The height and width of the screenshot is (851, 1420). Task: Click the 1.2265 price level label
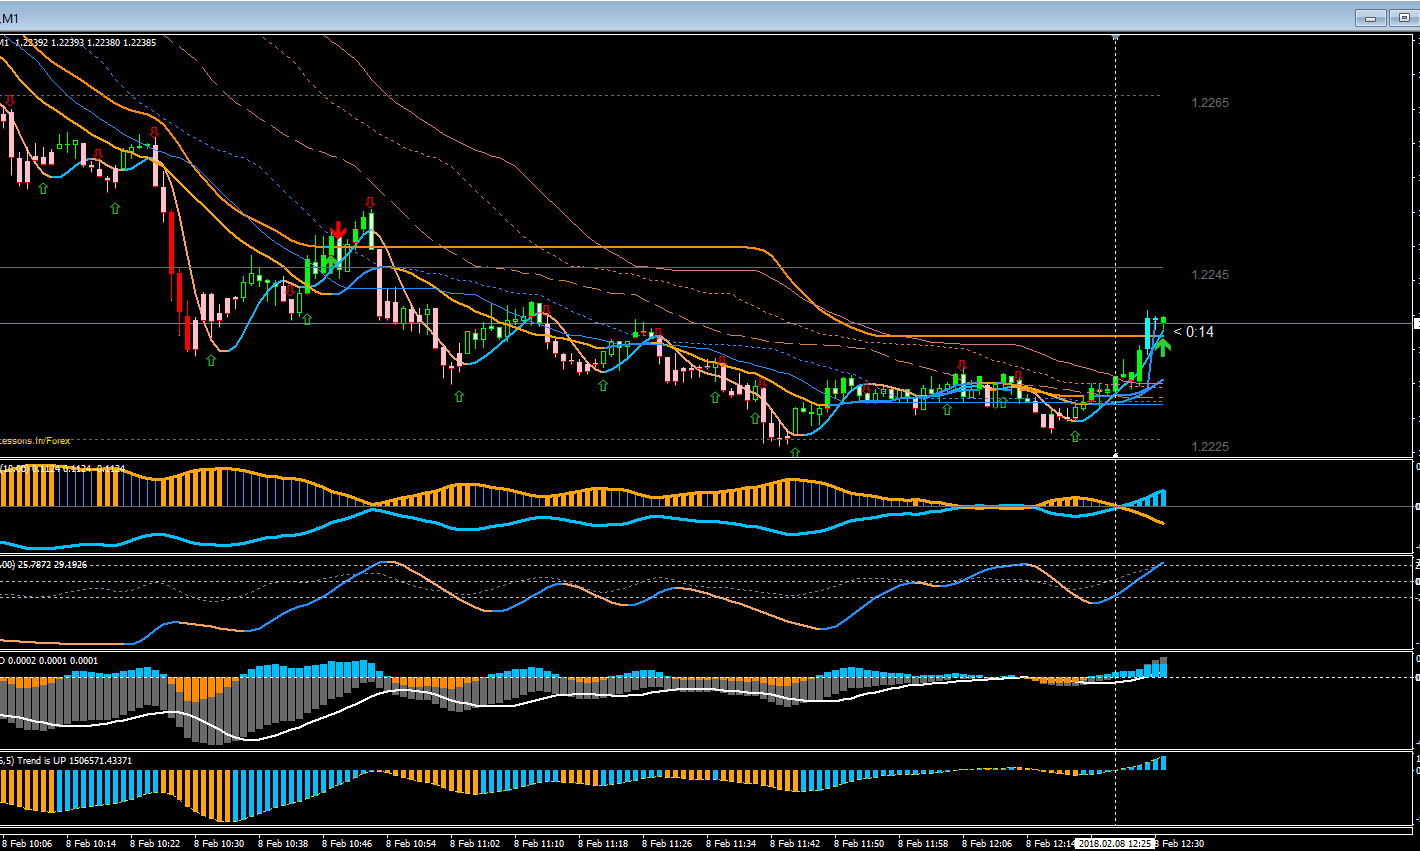pyautogui.click(x=1210, y=103)
